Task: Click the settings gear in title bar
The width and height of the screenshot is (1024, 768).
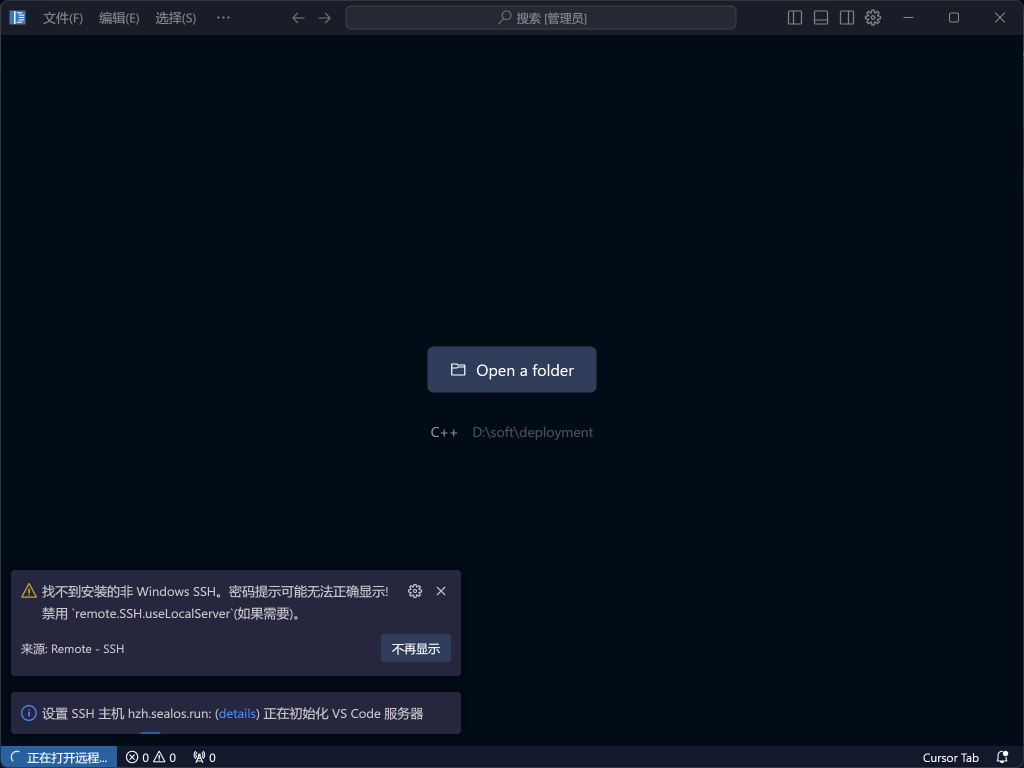Action: pos(872,17)
